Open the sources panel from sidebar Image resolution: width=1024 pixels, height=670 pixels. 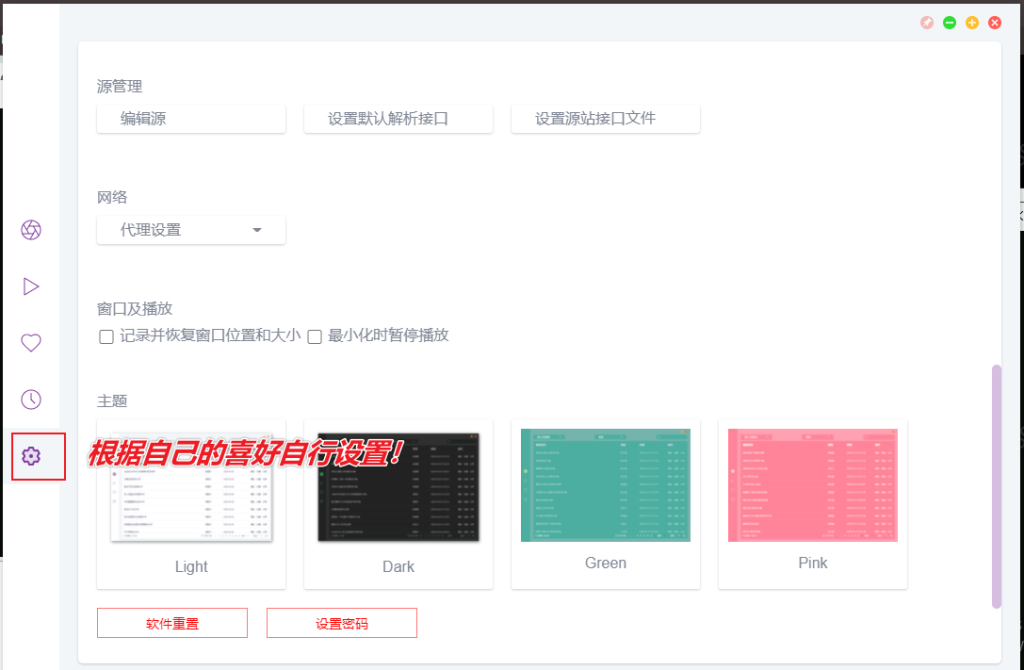[x=31, y=230]
